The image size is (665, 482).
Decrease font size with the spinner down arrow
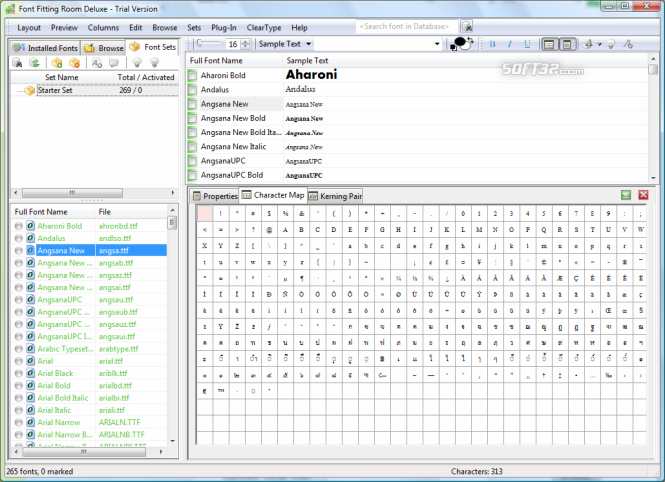click(x=246, y=46)
